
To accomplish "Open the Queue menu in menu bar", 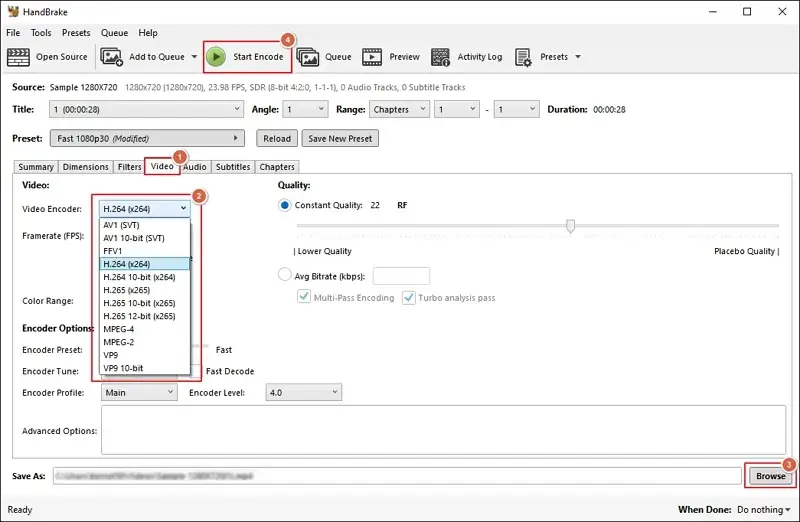I will point(114,33).
